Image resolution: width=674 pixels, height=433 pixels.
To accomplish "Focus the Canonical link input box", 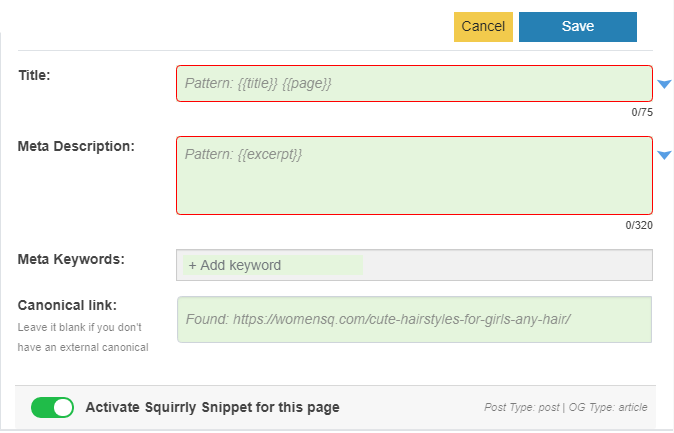I will pyautogui.click(x=414, y=320).
